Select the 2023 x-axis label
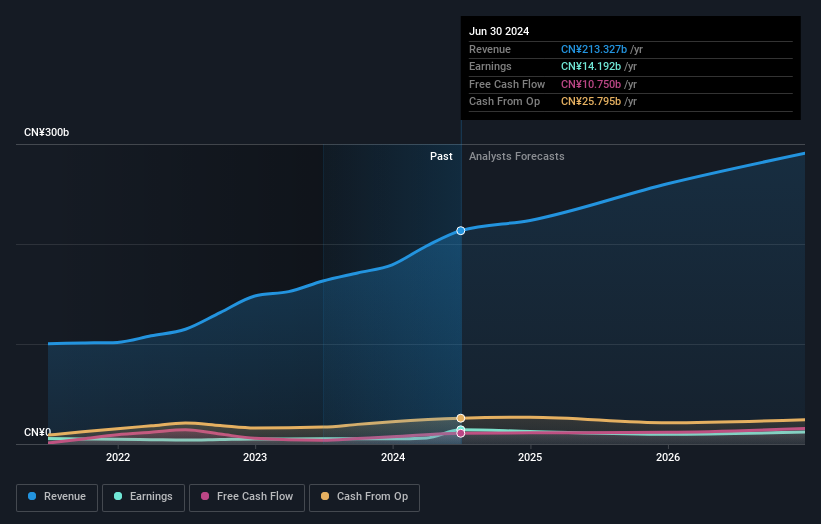The image size is (821, 524). 255,458
